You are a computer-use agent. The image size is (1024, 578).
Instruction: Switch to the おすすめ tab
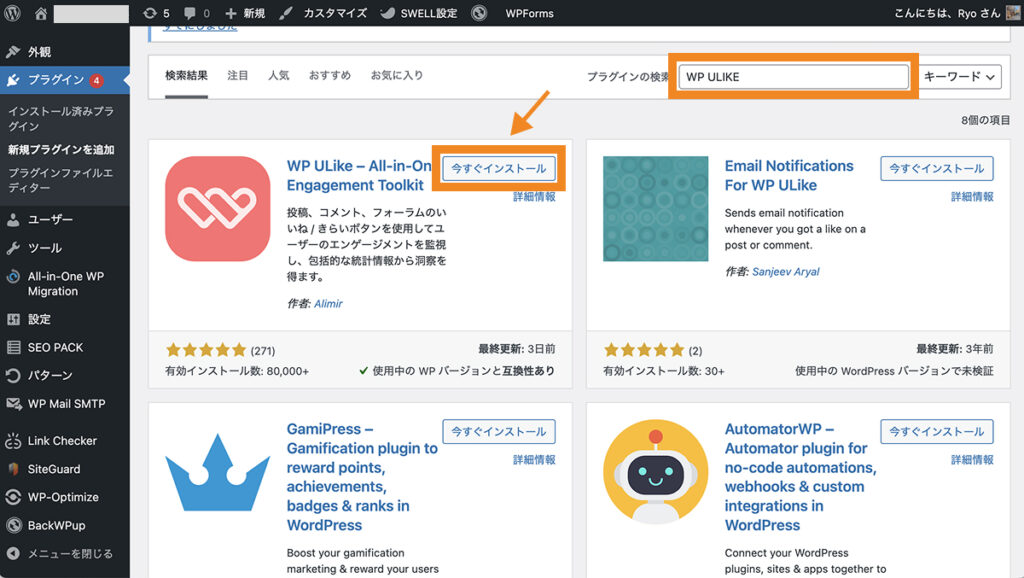click(329, 75)
